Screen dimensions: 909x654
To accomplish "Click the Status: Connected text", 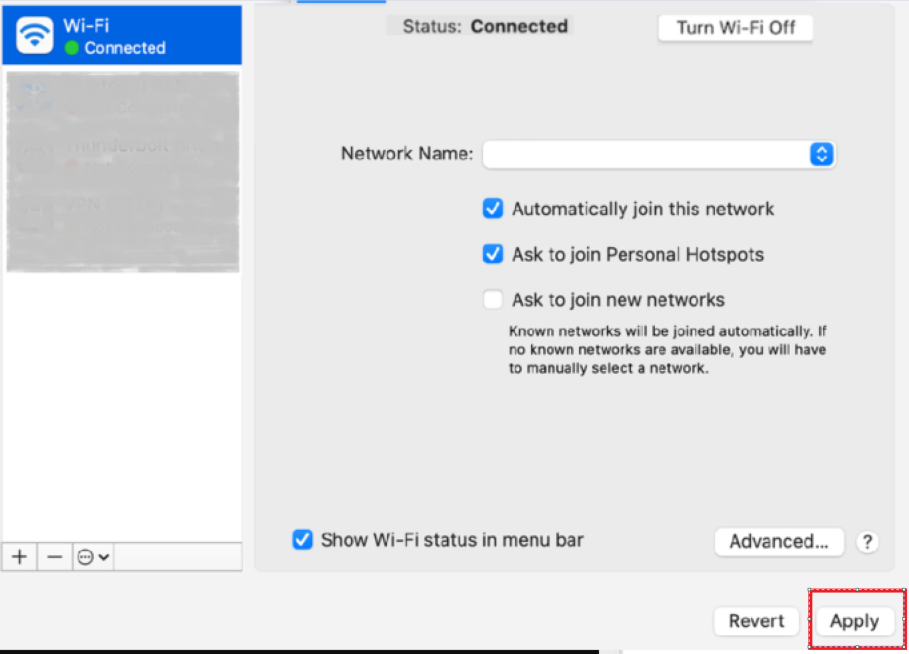I will coord(485,27).
